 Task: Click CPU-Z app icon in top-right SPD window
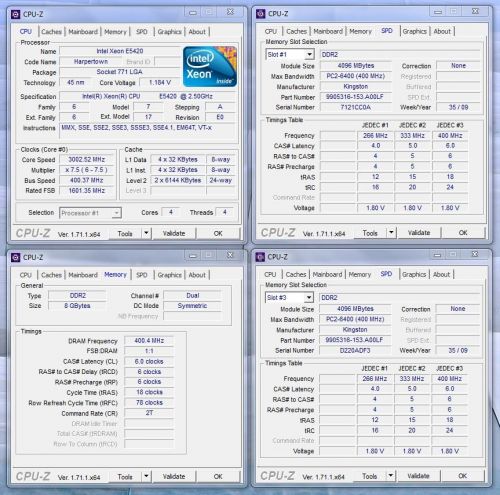point(260,14)
